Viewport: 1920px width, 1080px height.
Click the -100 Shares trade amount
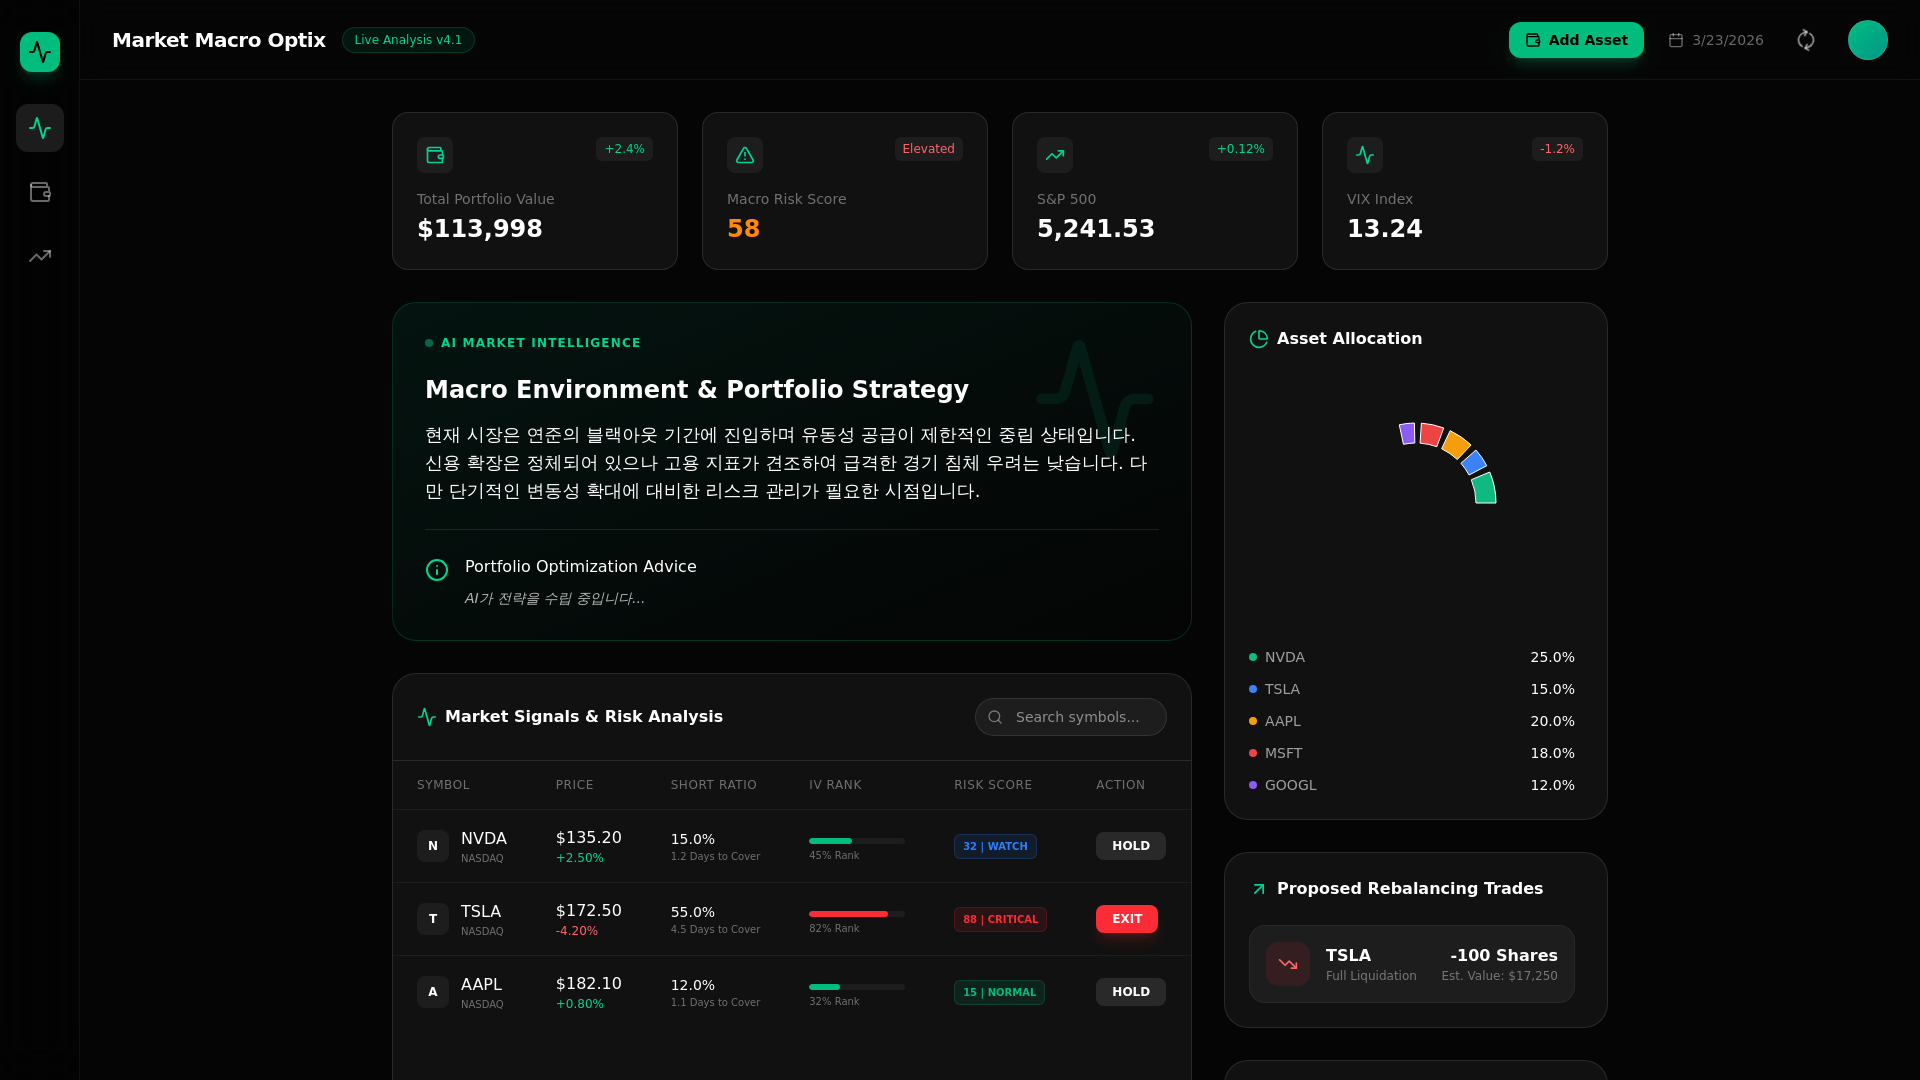[x=1504, y=956]
